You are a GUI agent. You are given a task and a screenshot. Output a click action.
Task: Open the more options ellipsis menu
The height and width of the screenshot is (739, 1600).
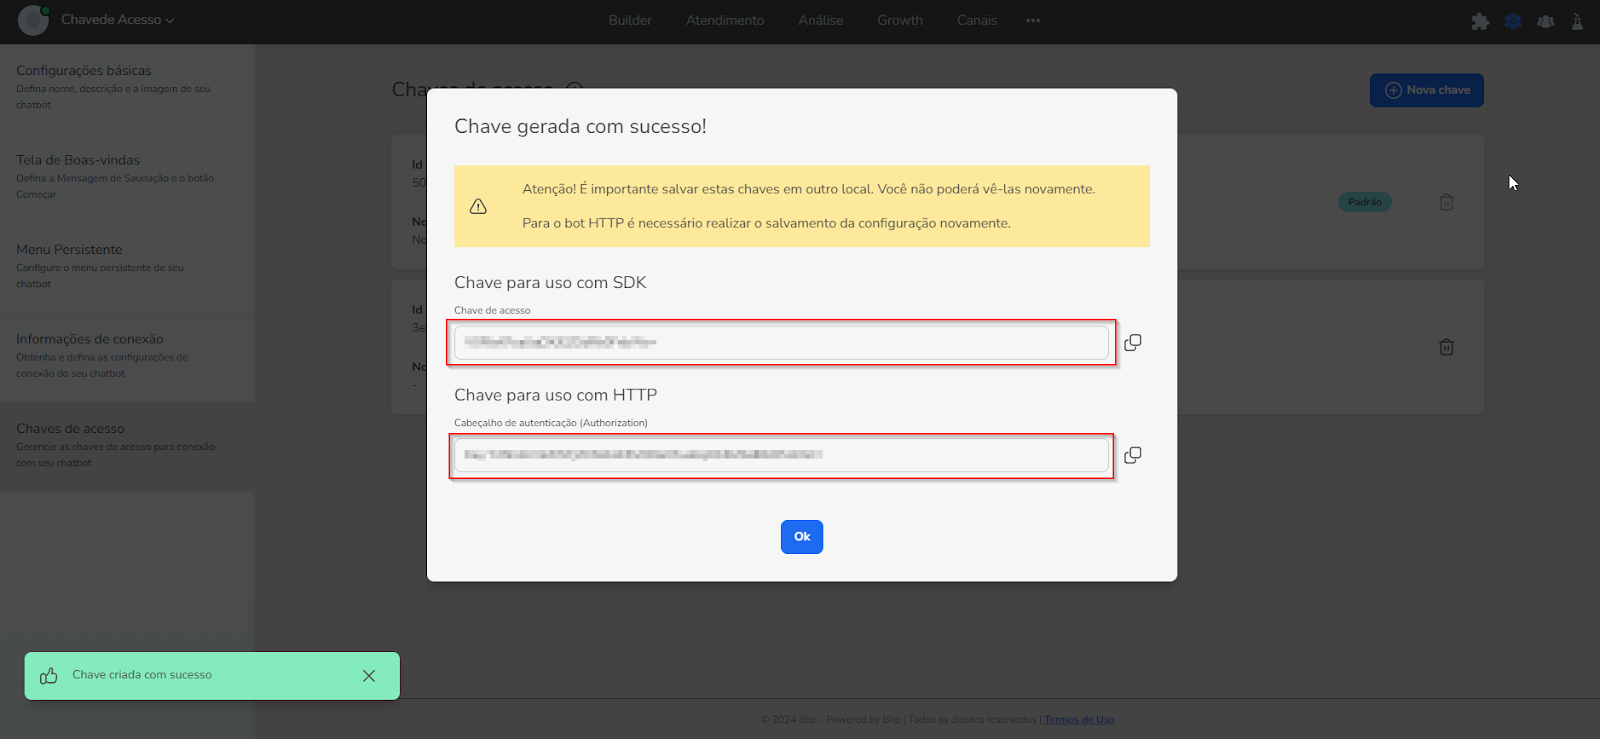click(1033, 20)
